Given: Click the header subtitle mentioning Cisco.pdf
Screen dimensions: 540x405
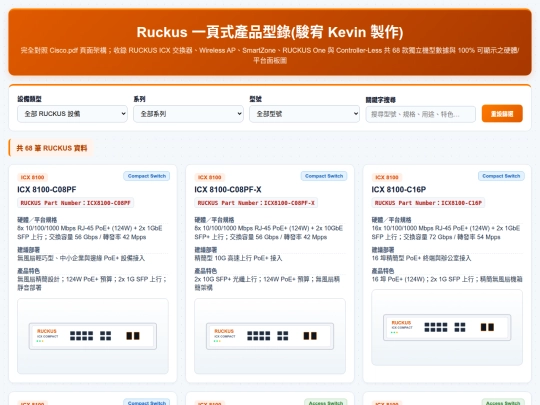Looking at the screenshot, I should (x=270, y=55).
